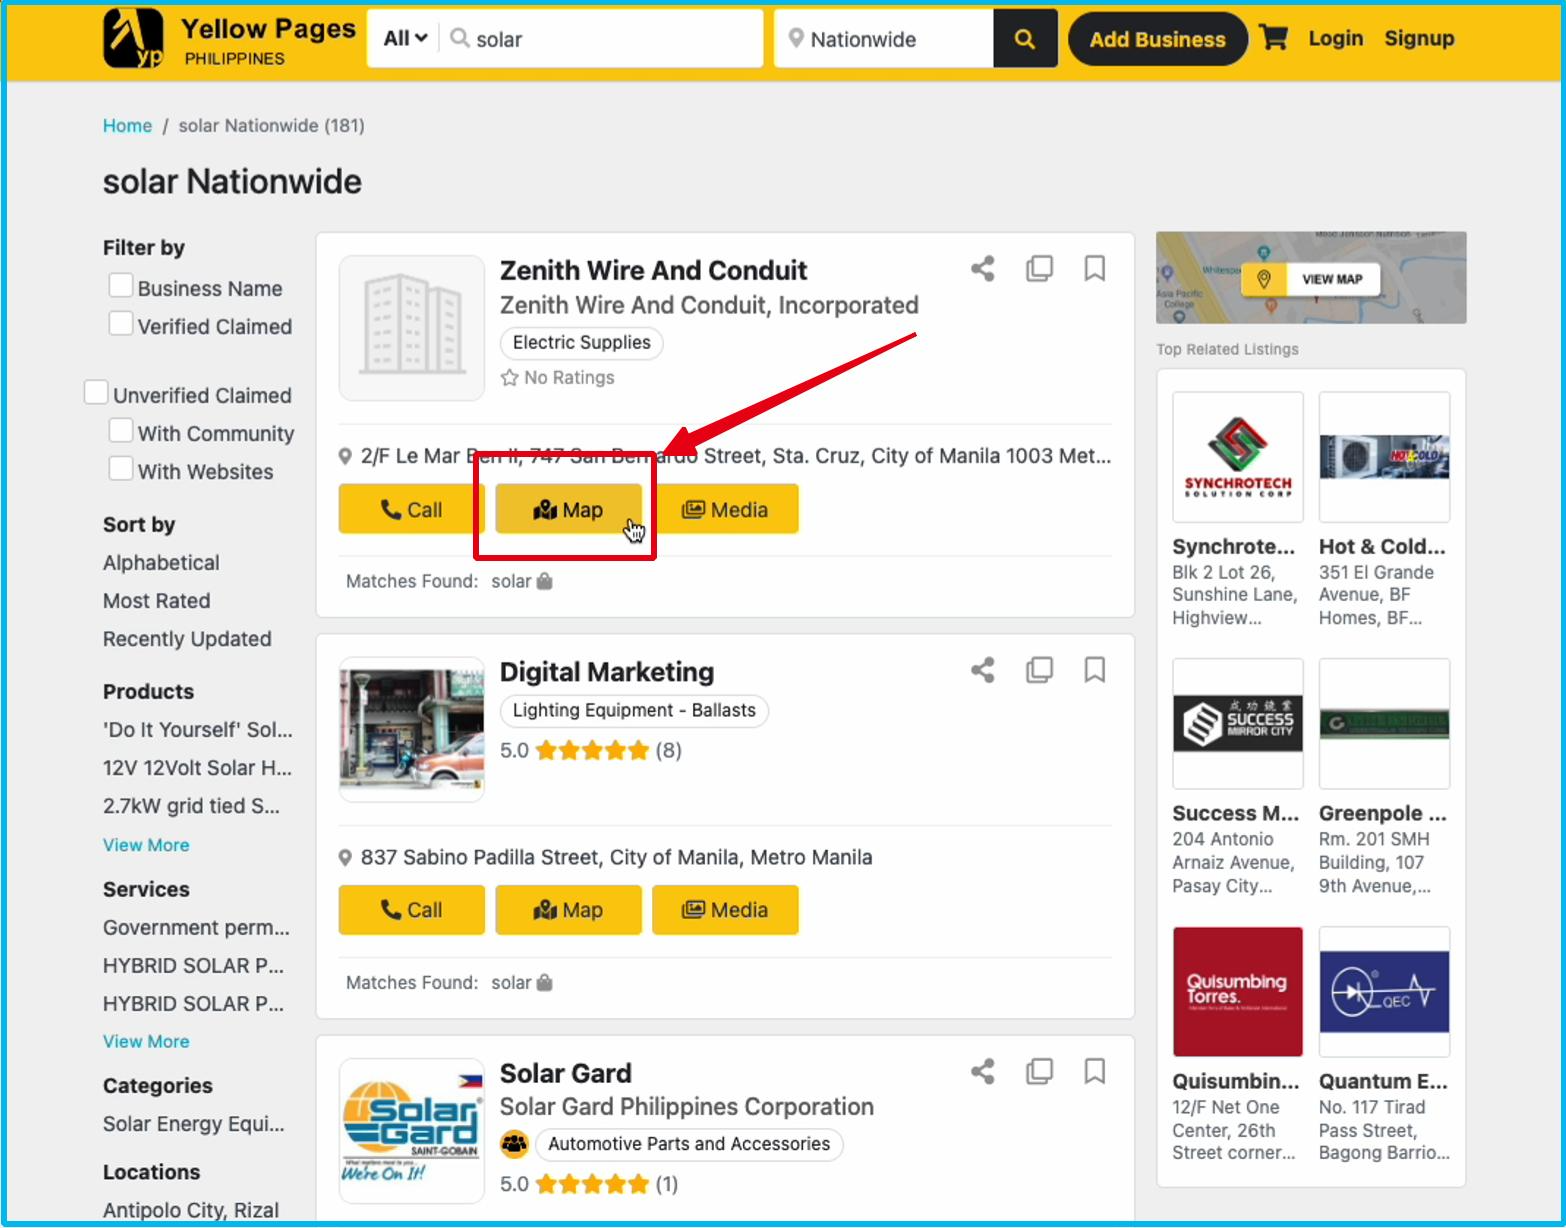Open Success Mirror City related listing
The width and height of the screenshot is (1566, 1228).
pos(1237,777)
